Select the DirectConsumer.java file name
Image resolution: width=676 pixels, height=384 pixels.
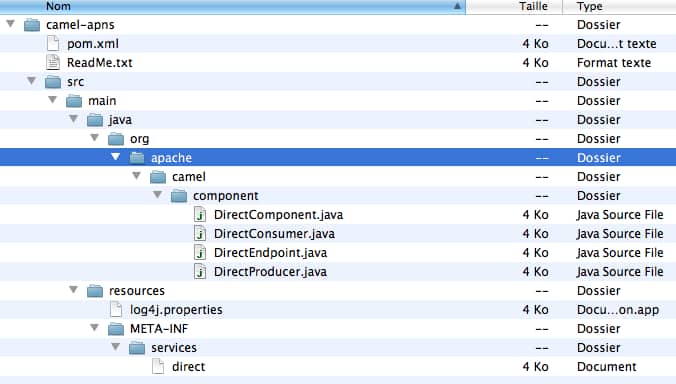click(274, 234)
